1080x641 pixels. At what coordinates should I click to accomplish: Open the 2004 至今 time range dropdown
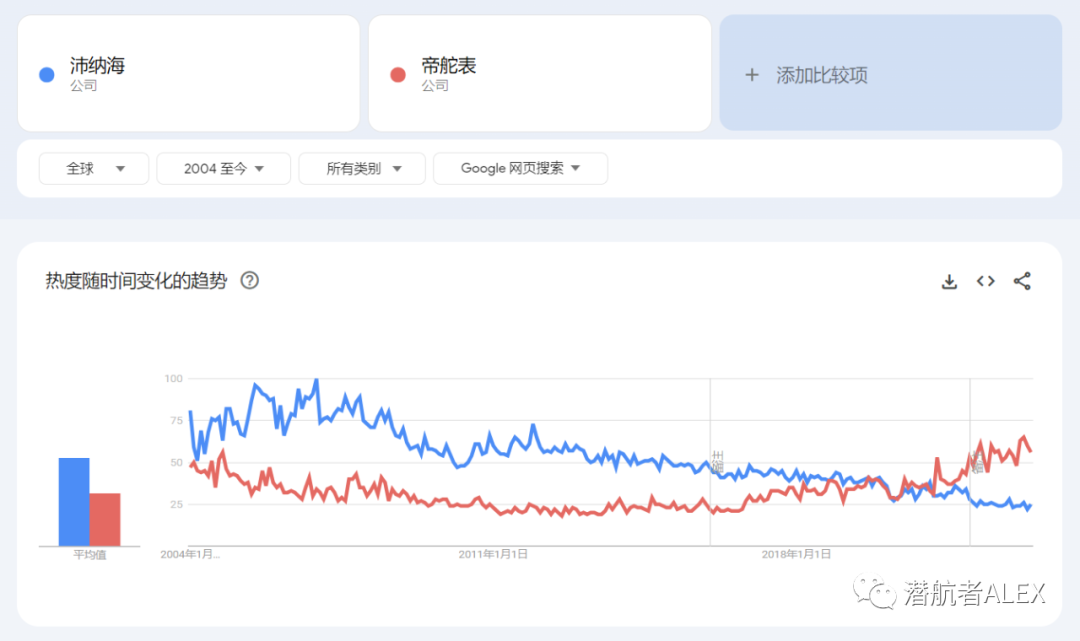point(223,169)
